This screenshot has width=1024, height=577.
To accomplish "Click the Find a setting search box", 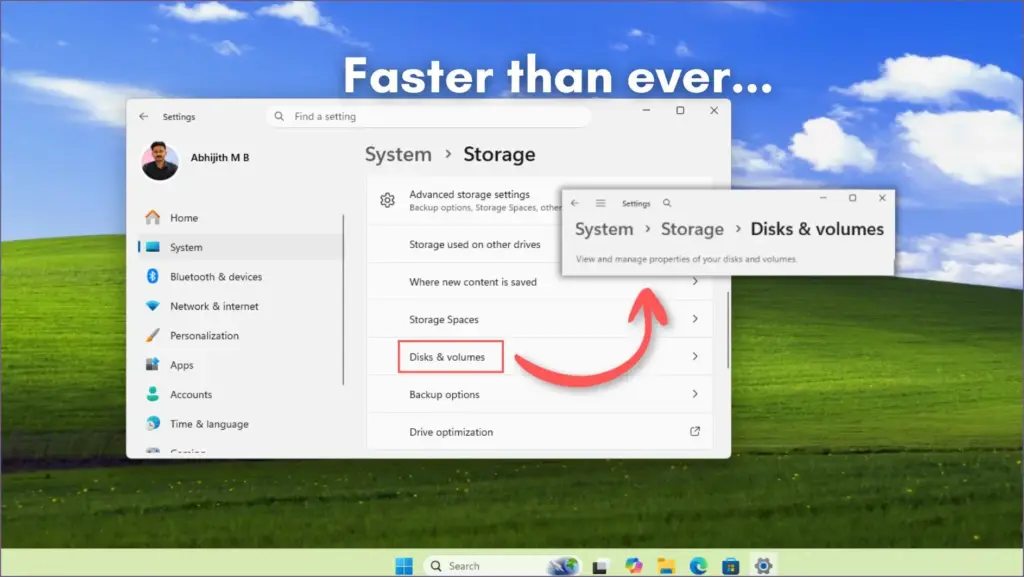I will (x=428, y=116).
